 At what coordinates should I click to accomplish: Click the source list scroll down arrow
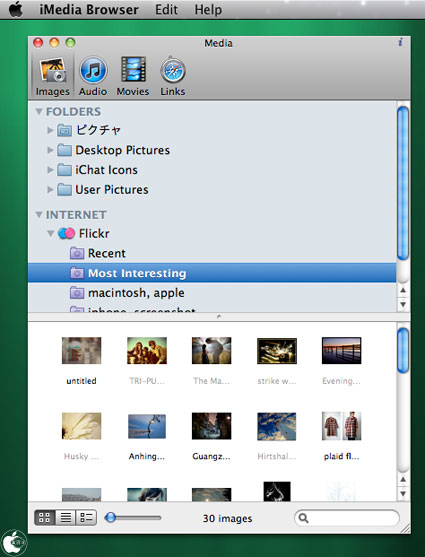pyautogui.click(x=403, y=304)
